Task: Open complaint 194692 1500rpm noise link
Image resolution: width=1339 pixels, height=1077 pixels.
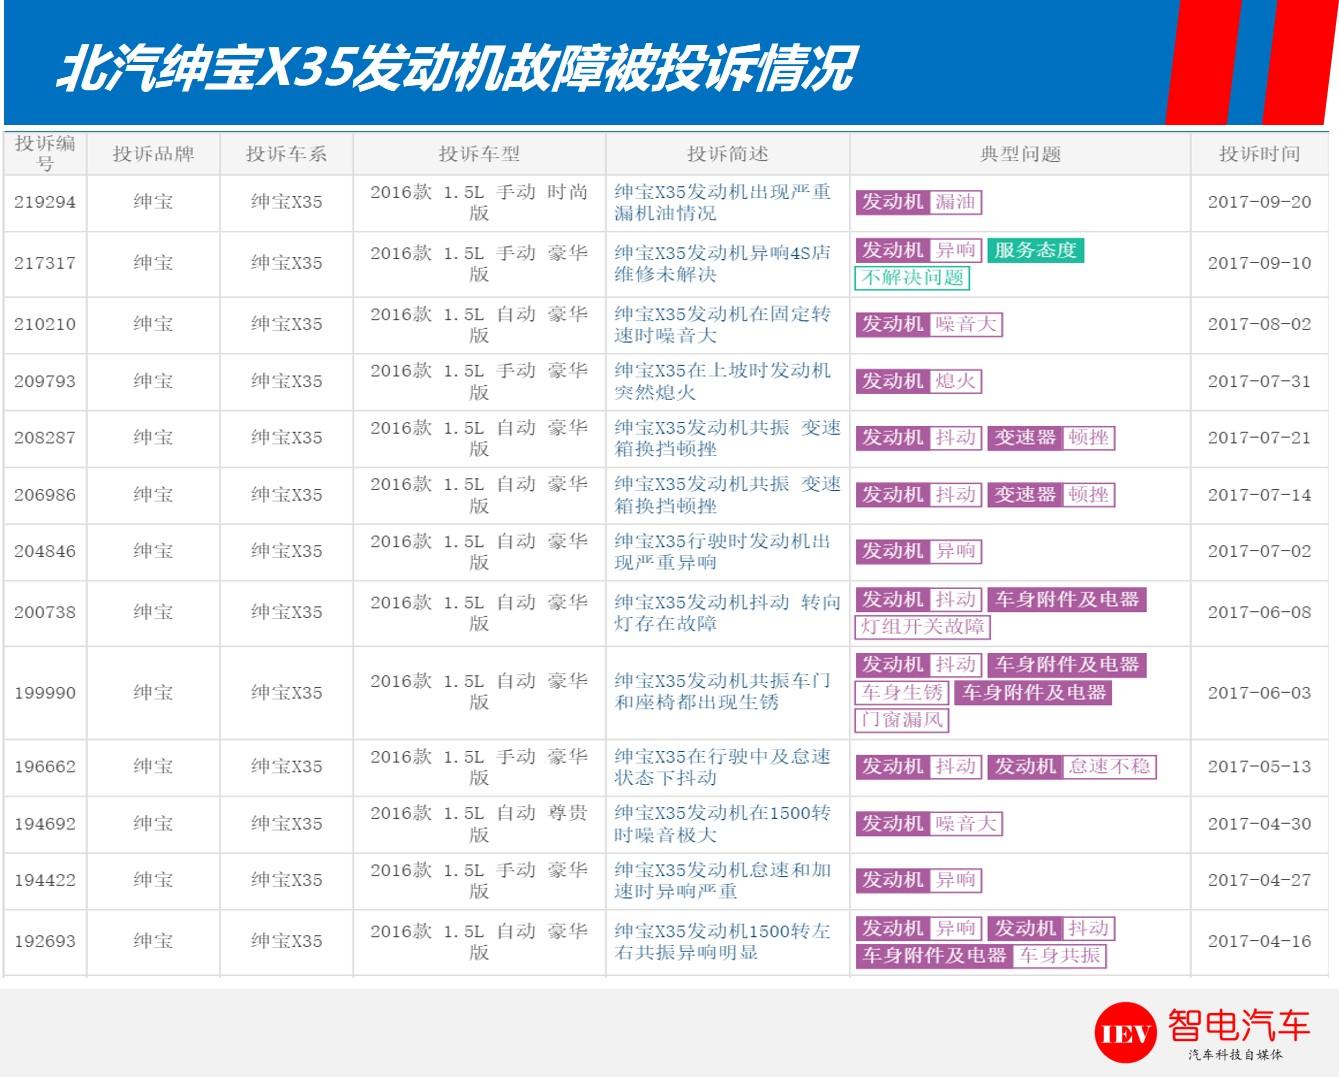Action: coord(722,823)
